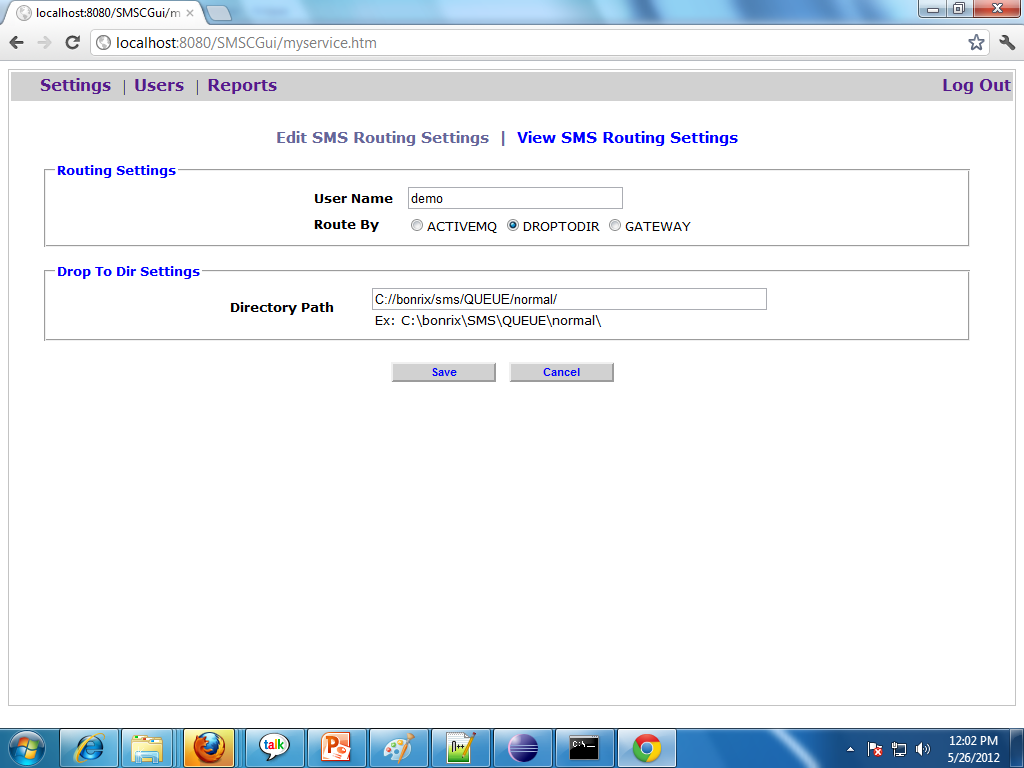This screenshot has width=1024, height=768.
Task: Launch Firefox from the taskbar
Action: coord(209,747)
